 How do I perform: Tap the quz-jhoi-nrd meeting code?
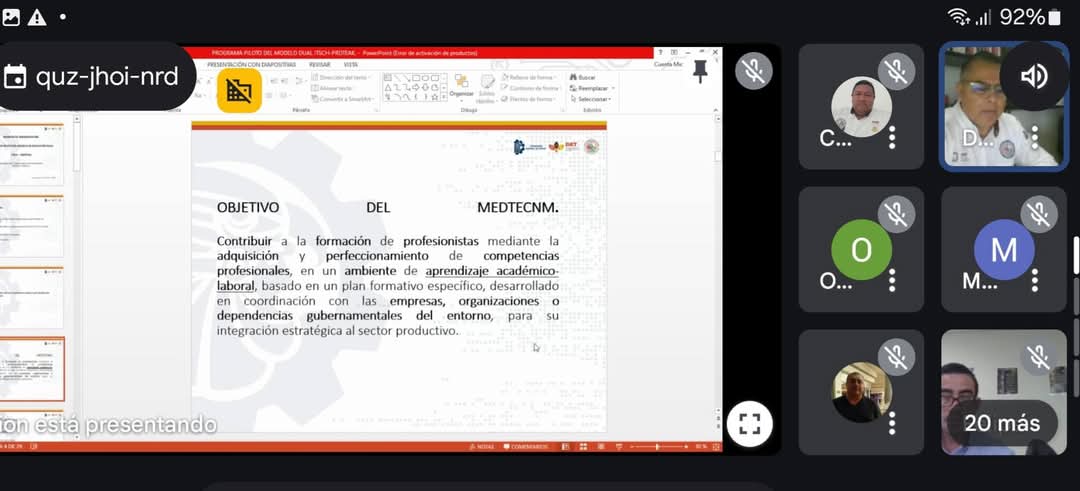click(107, 77)
